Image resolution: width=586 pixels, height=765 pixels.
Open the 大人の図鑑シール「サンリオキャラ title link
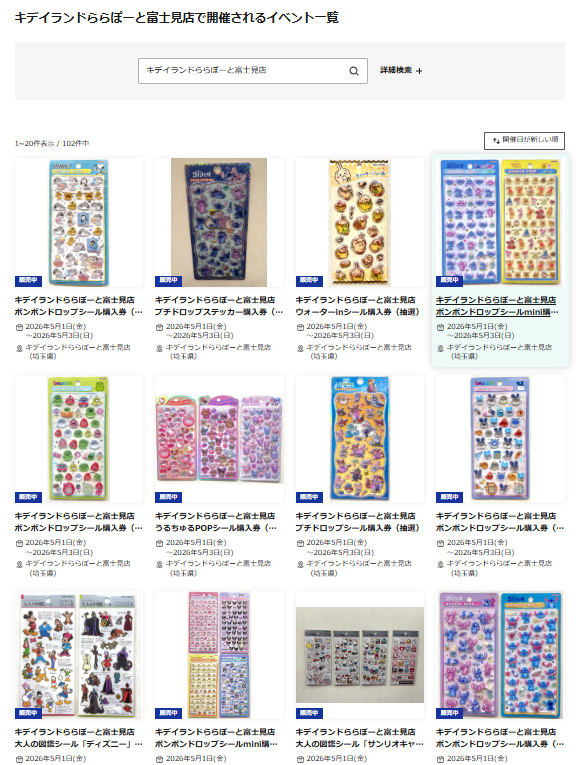click(360, 738)
